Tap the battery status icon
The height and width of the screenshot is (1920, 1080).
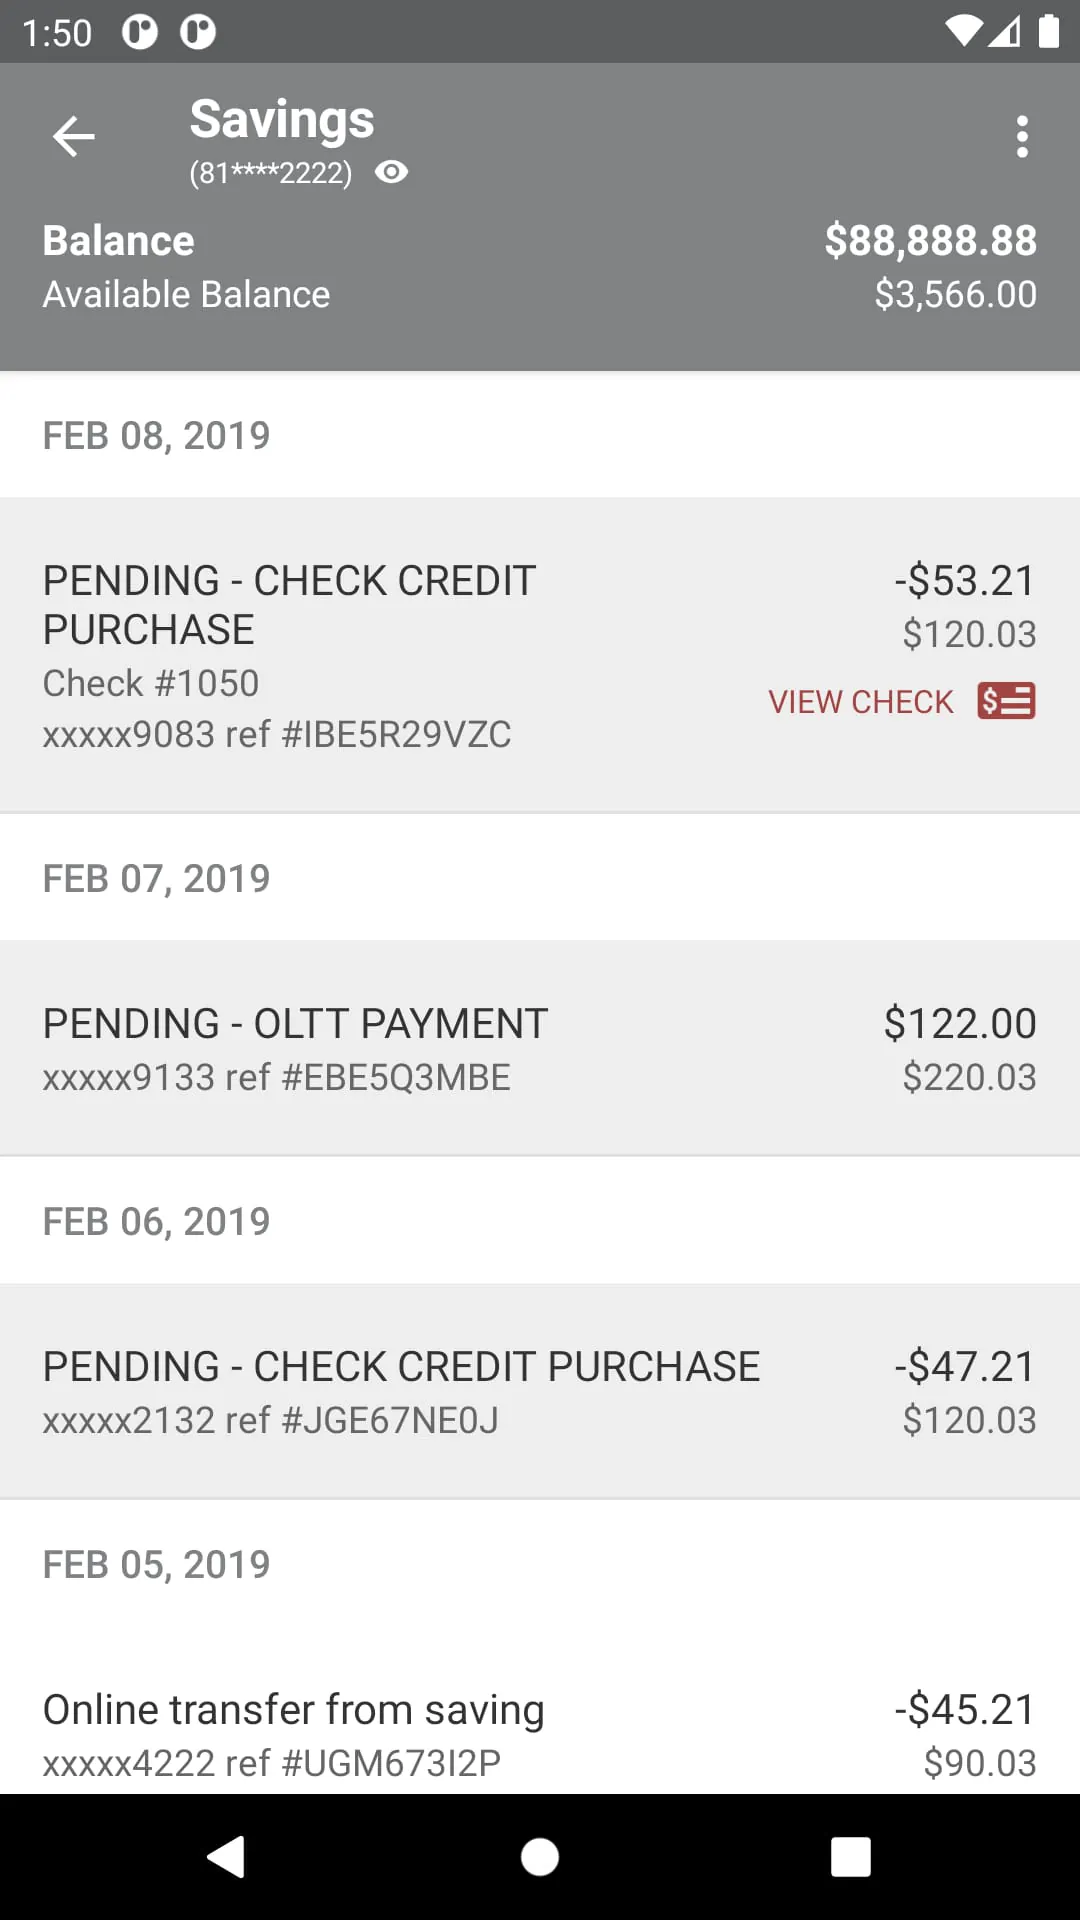click(1048, 32)
